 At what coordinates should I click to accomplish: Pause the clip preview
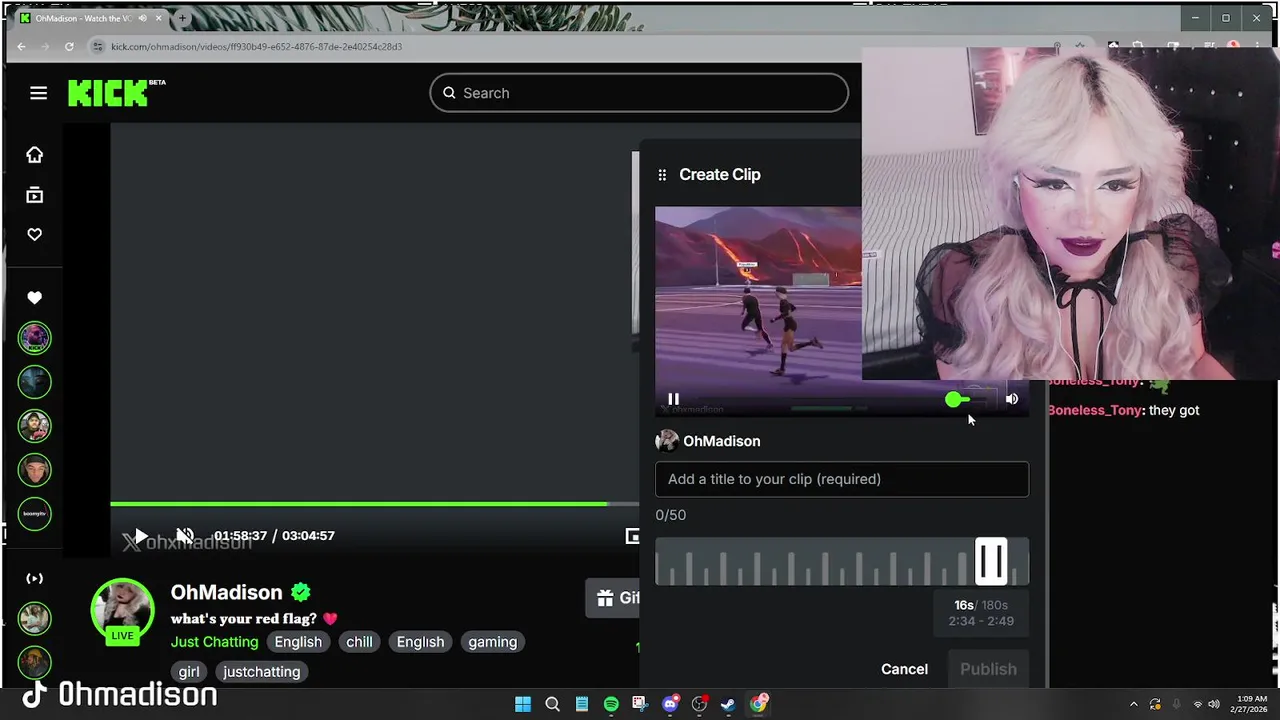pyautogui.click(x=673, y=399)
